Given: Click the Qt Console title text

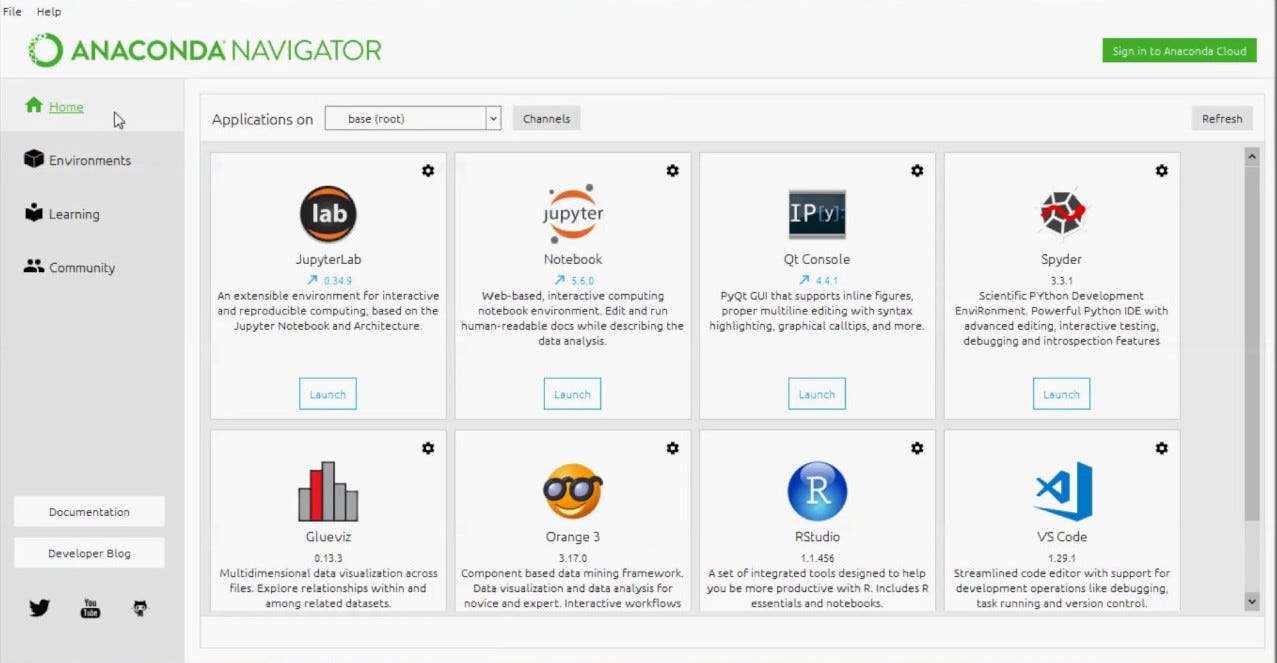Looking at the screenshot, I should [817, 259].
